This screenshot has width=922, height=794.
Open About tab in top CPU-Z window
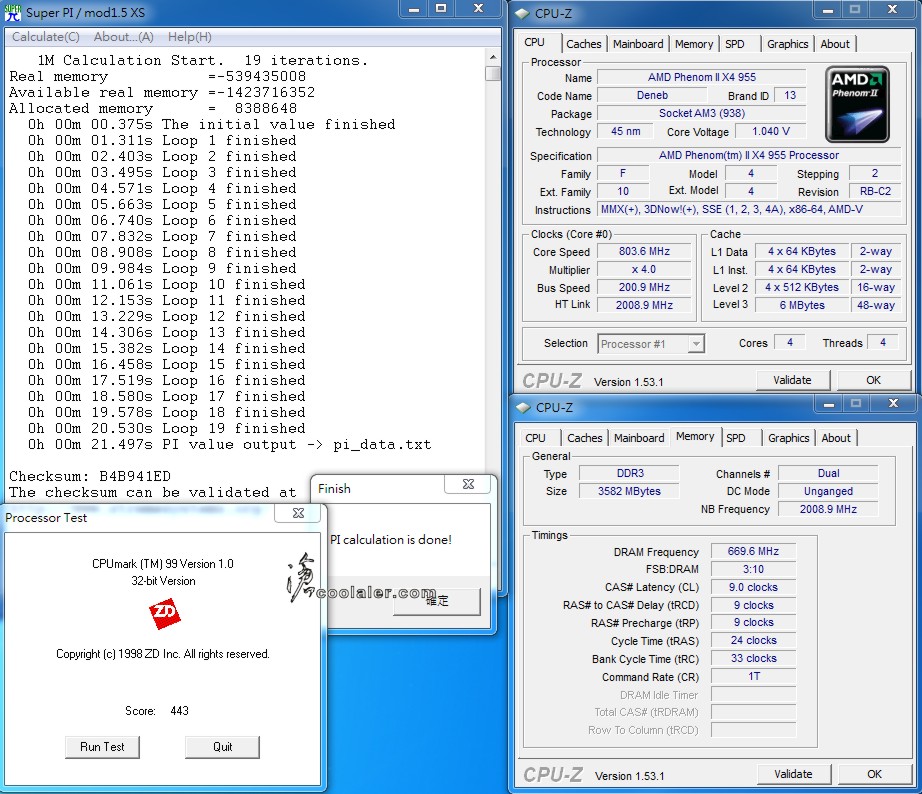pos(835,44)
